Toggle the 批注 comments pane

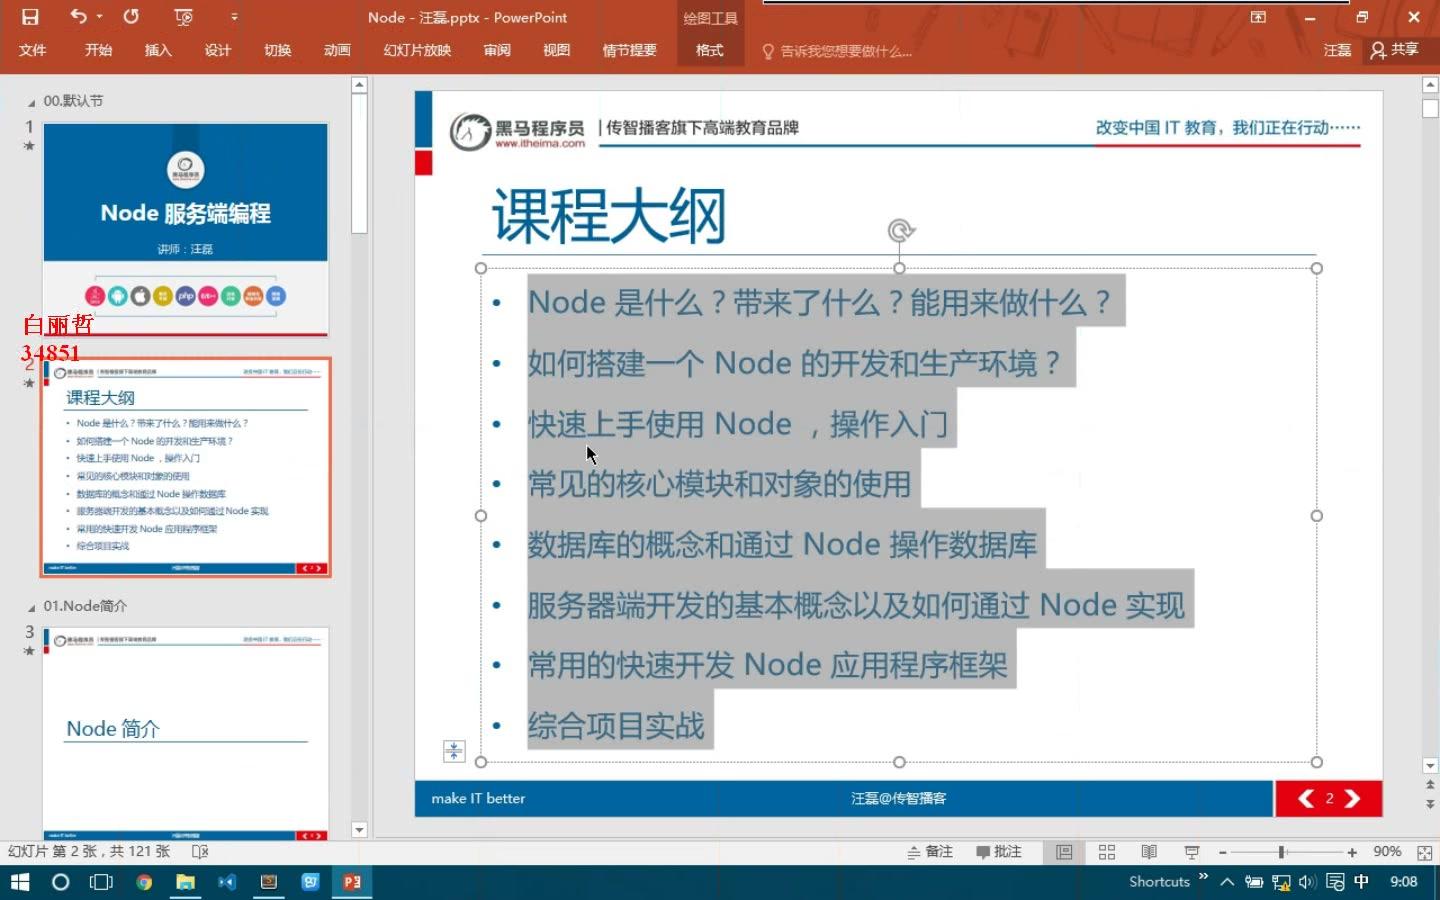(x=1000, y=851)
